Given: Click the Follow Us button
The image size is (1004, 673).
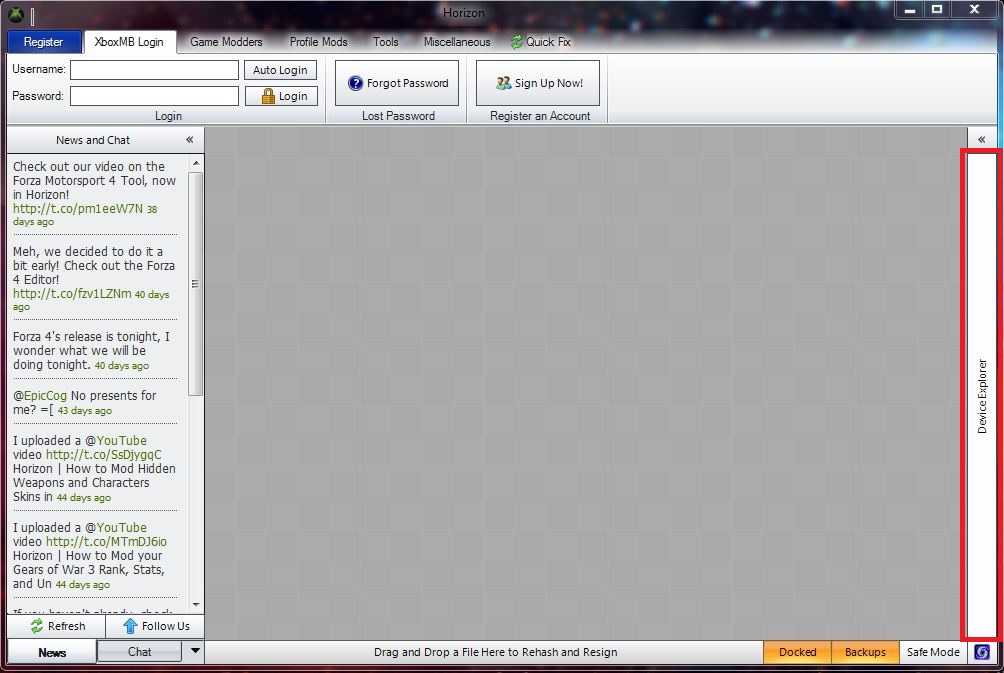Looking at the screenshot, I should (x=156, y=626).
